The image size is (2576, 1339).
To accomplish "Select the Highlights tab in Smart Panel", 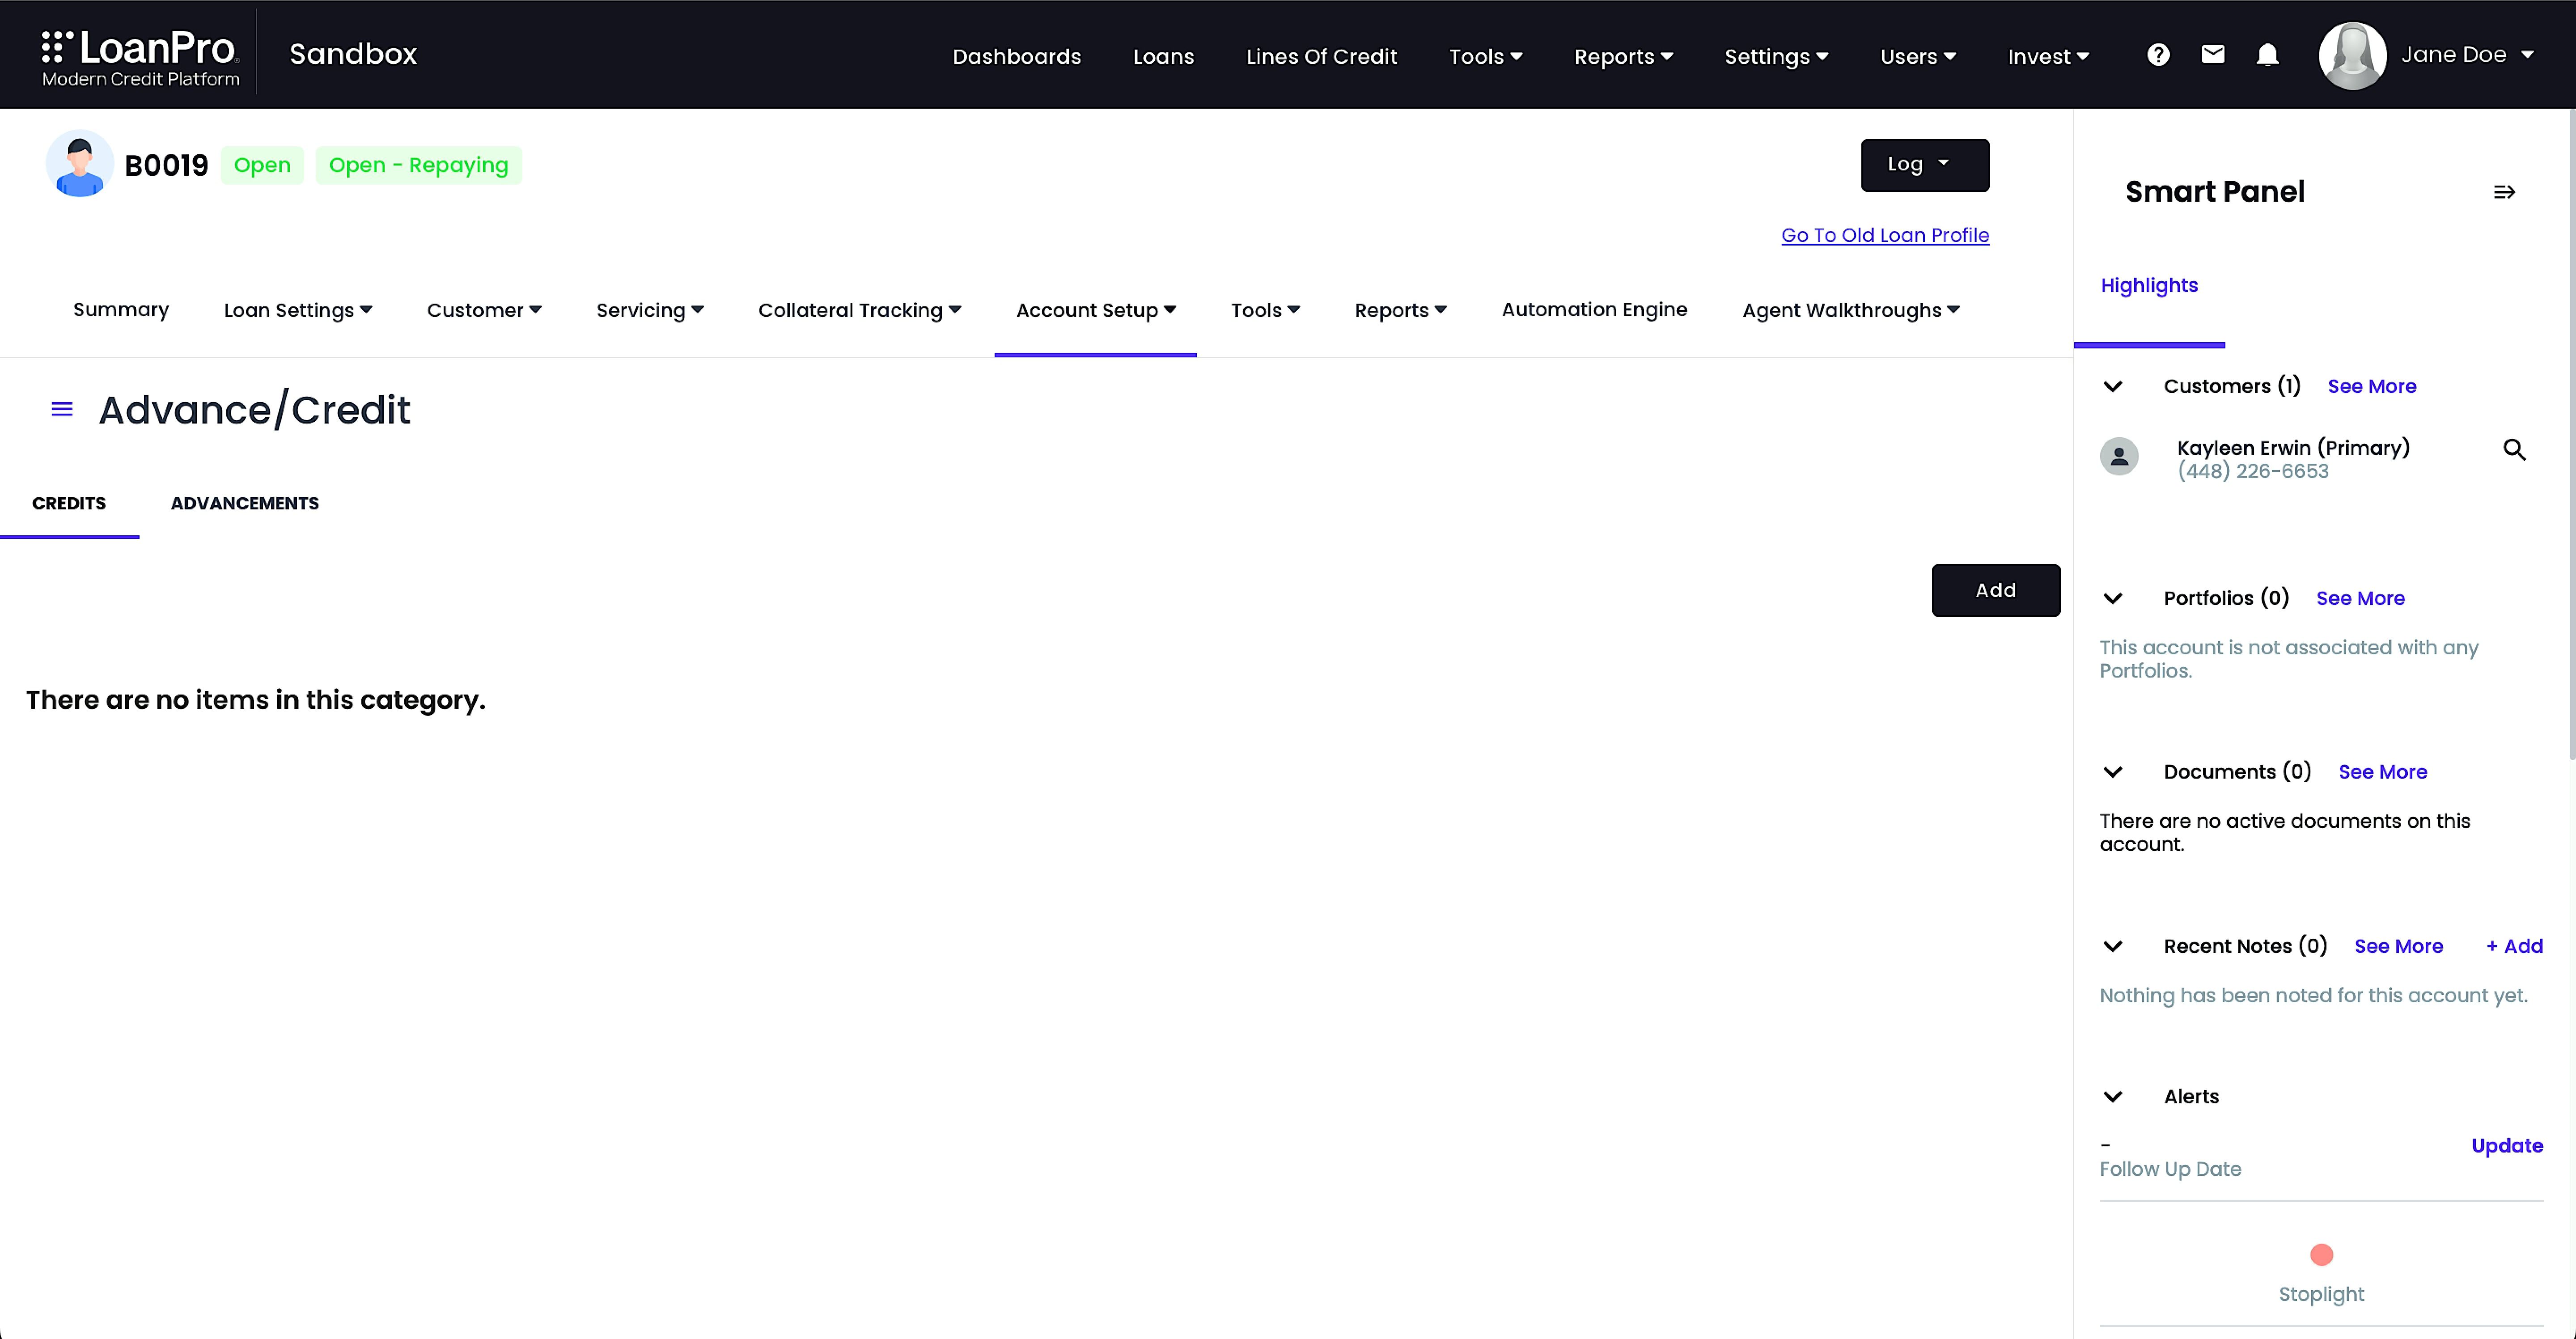I will 2149,286.
